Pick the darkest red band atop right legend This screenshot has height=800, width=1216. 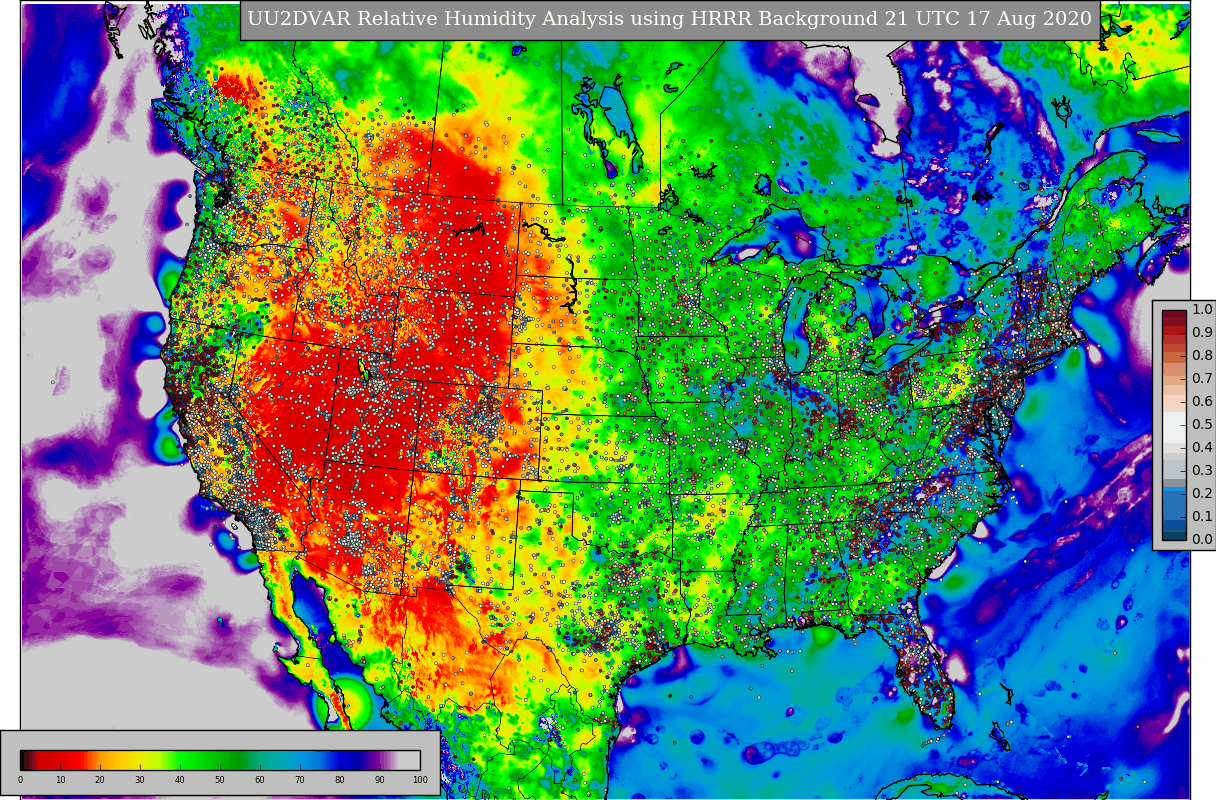1174,316
